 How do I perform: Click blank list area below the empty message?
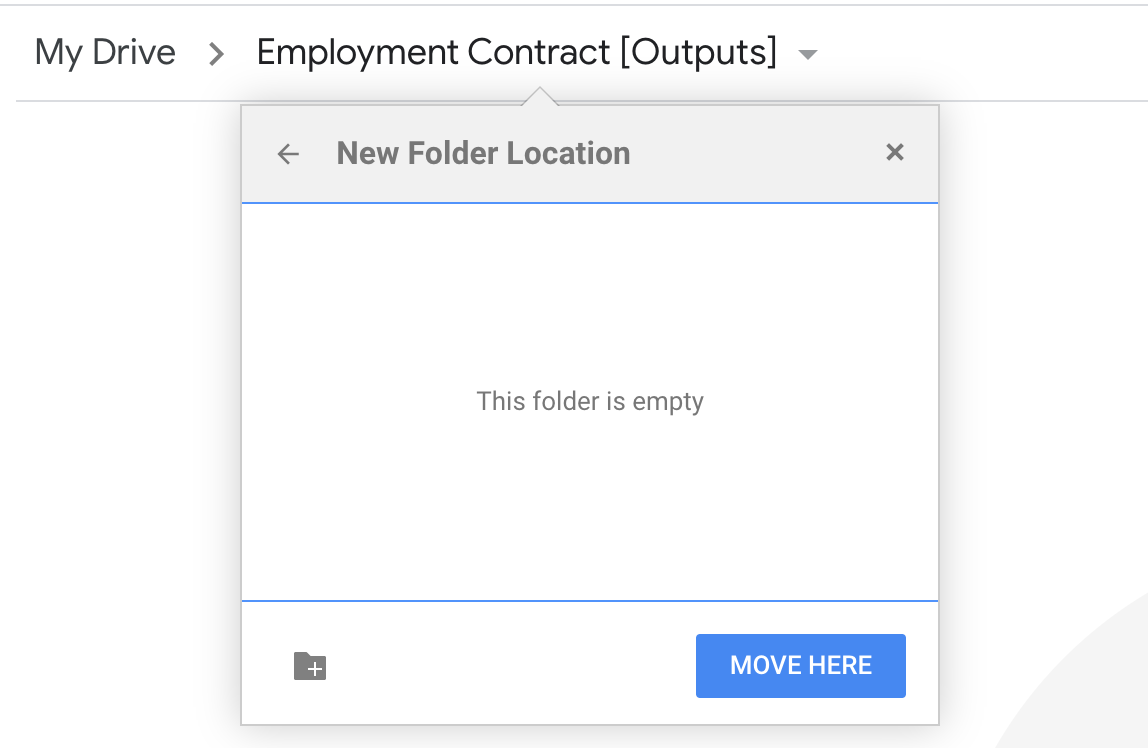pyautogui.click(x=590, y=510)
